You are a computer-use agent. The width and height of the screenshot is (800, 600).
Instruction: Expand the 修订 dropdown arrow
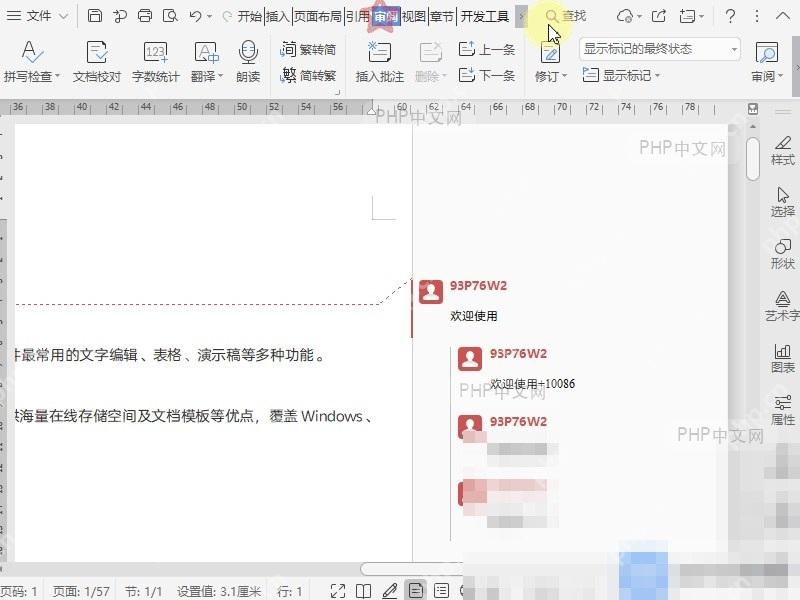click(x=564, y=76)
